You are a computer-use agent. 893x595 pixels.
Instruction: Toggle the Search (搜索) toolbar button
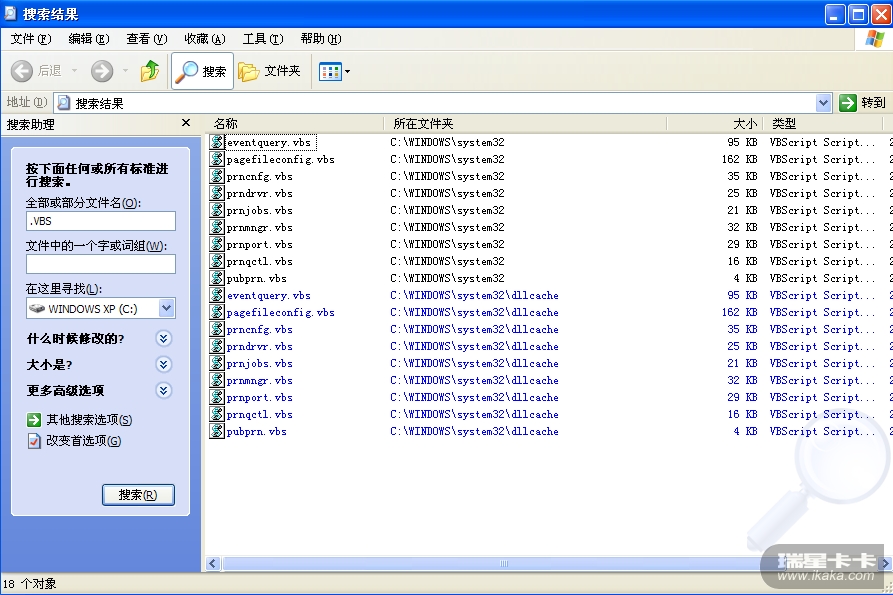(x=202, y=71)
